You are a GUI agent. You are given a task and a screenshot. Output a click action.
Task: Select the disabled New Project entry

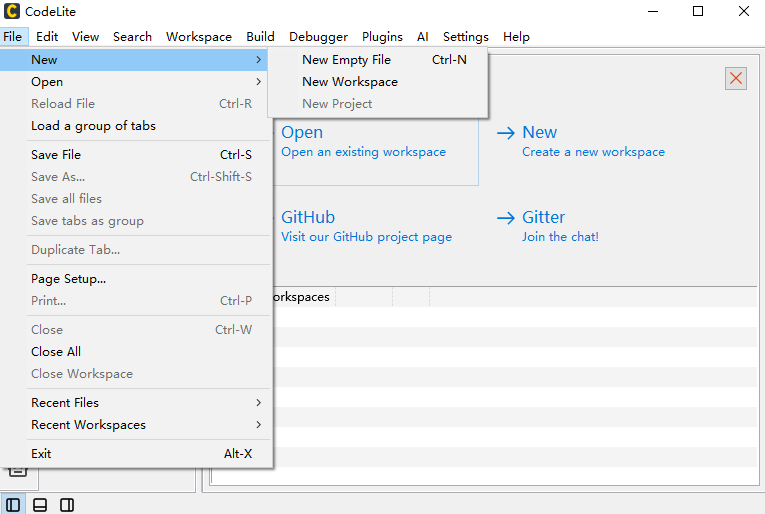(x=378, y=103)
